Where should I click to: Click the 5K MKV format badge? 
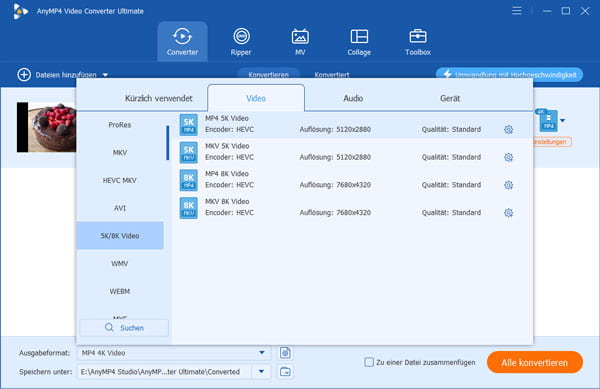click(189, 153)
